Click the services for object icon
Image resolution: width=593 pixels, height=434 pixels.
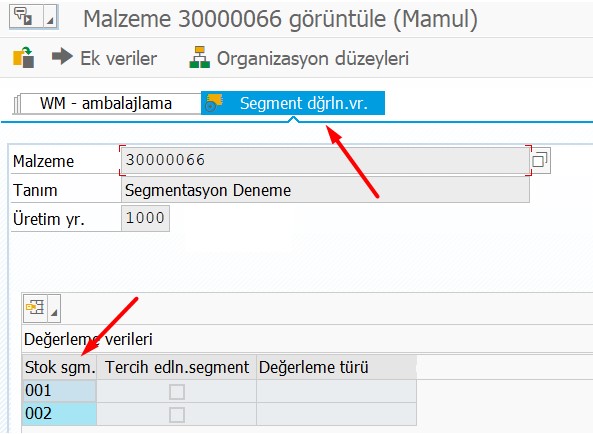coord(23,17)
